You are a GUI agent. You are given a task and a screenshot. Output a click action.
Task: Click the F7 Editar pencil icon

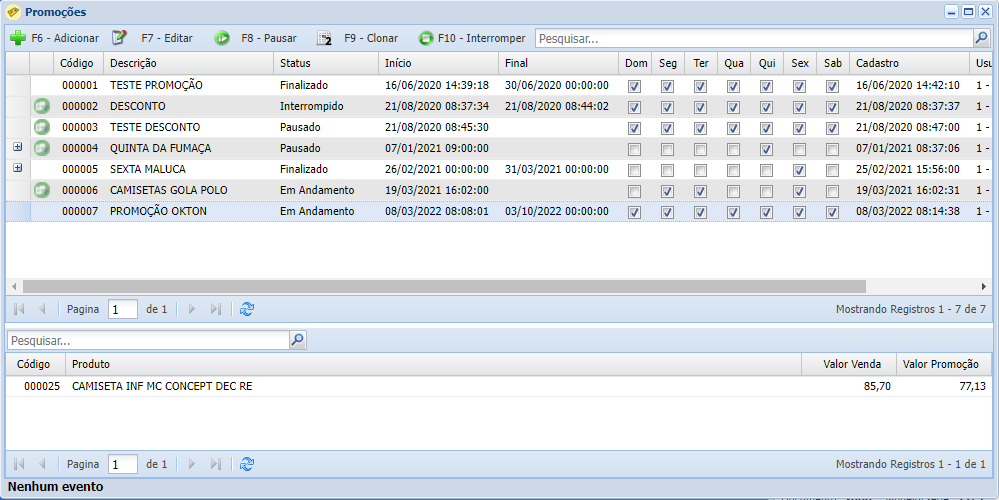120,38
